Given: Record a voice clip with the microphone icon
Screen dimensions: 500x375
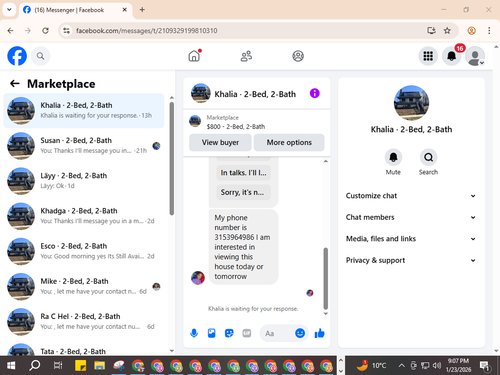Looking at the screenshot, I should click(x=194, y=333).
